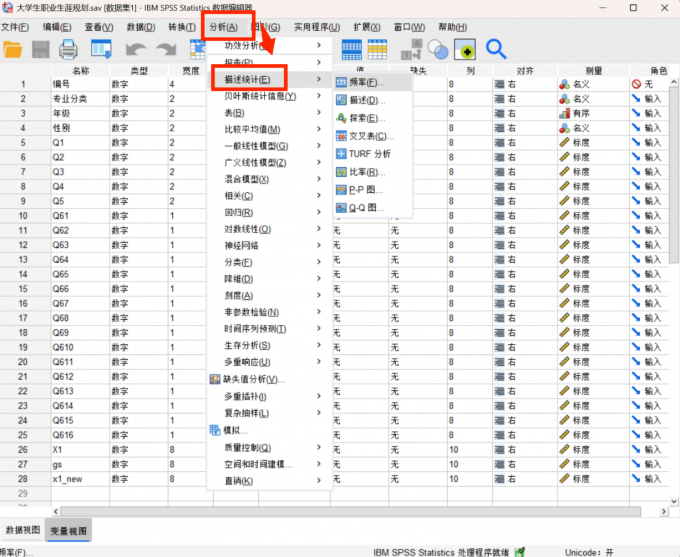Click the value labels toolbar icon
The height and width of the screenshot is (557, 680).
[411, 49]
